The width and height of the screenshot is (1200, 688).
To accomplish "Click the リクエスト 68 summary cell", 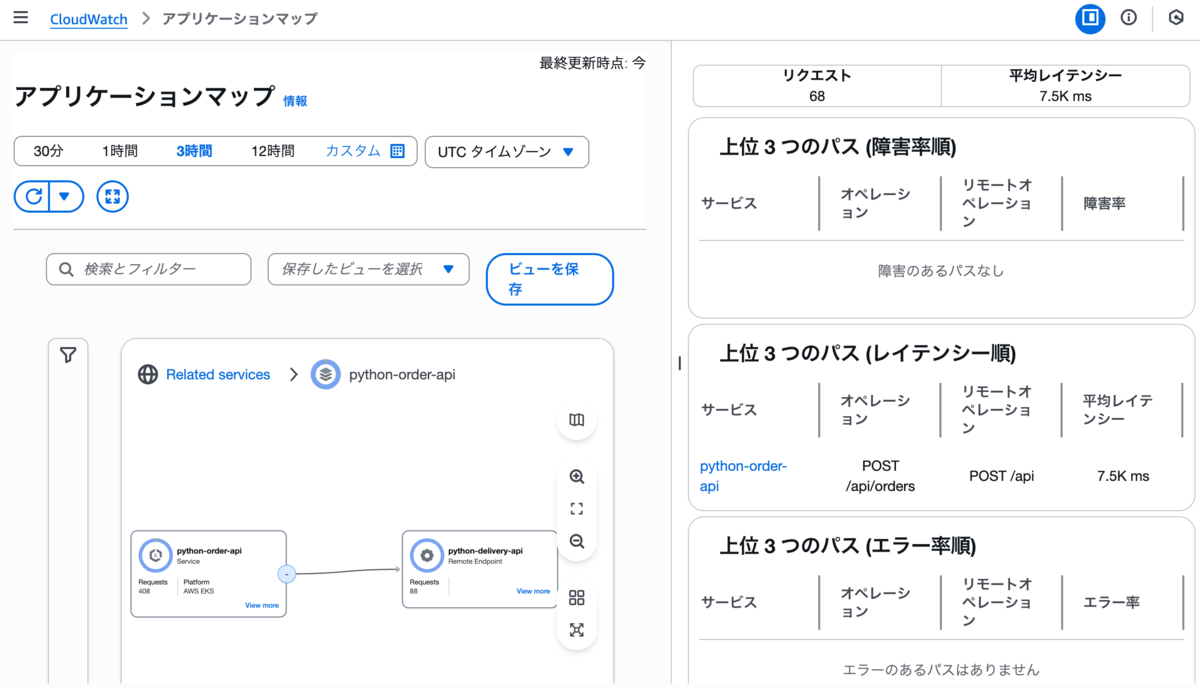I will tap(817, 86).
